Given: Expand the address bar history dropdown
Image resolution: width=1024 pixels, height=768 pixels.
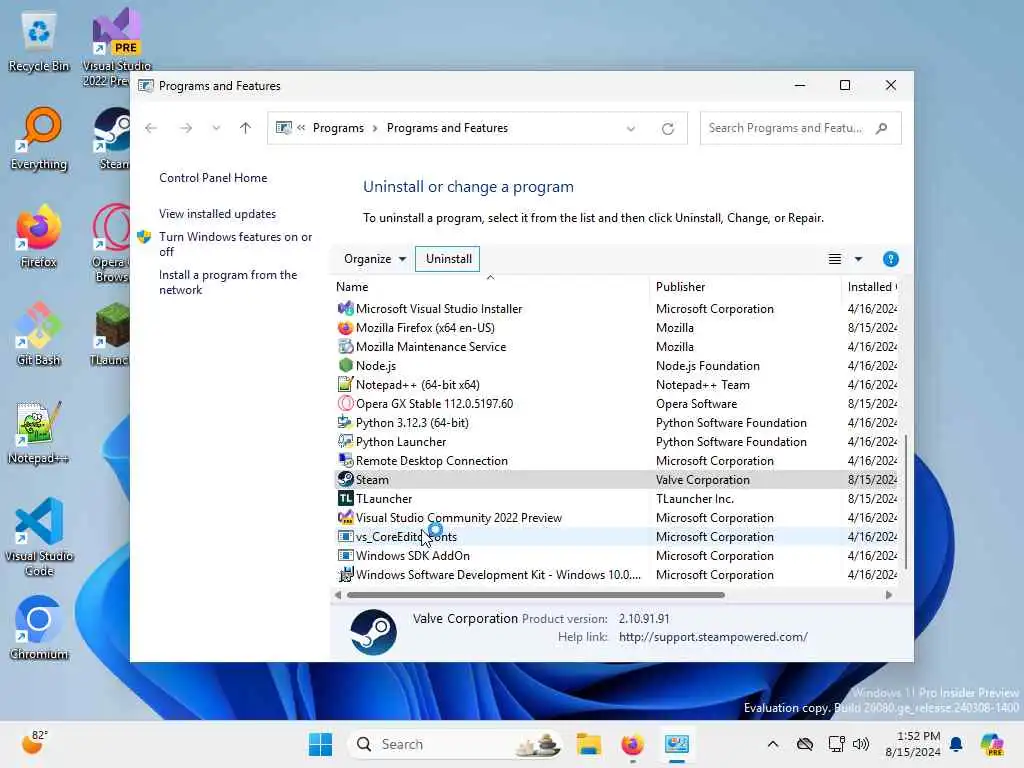Looking at the screenshot, I should (x=631, y=129).
